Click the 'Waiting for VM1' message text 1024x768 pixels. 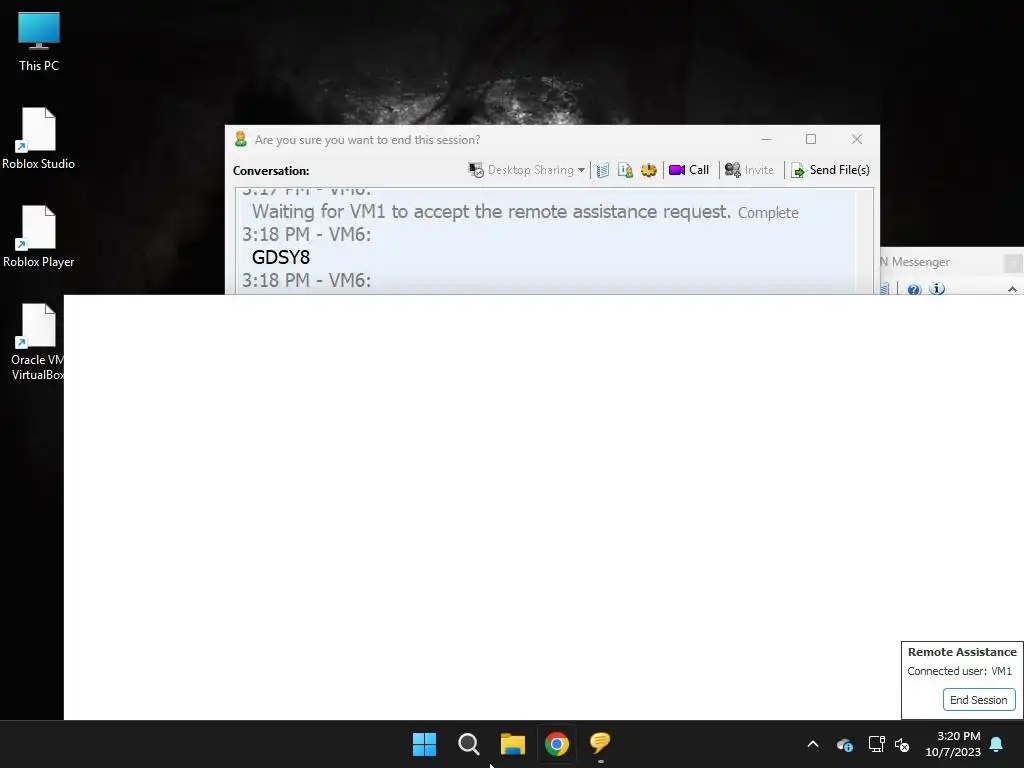(x=491, y=212)
